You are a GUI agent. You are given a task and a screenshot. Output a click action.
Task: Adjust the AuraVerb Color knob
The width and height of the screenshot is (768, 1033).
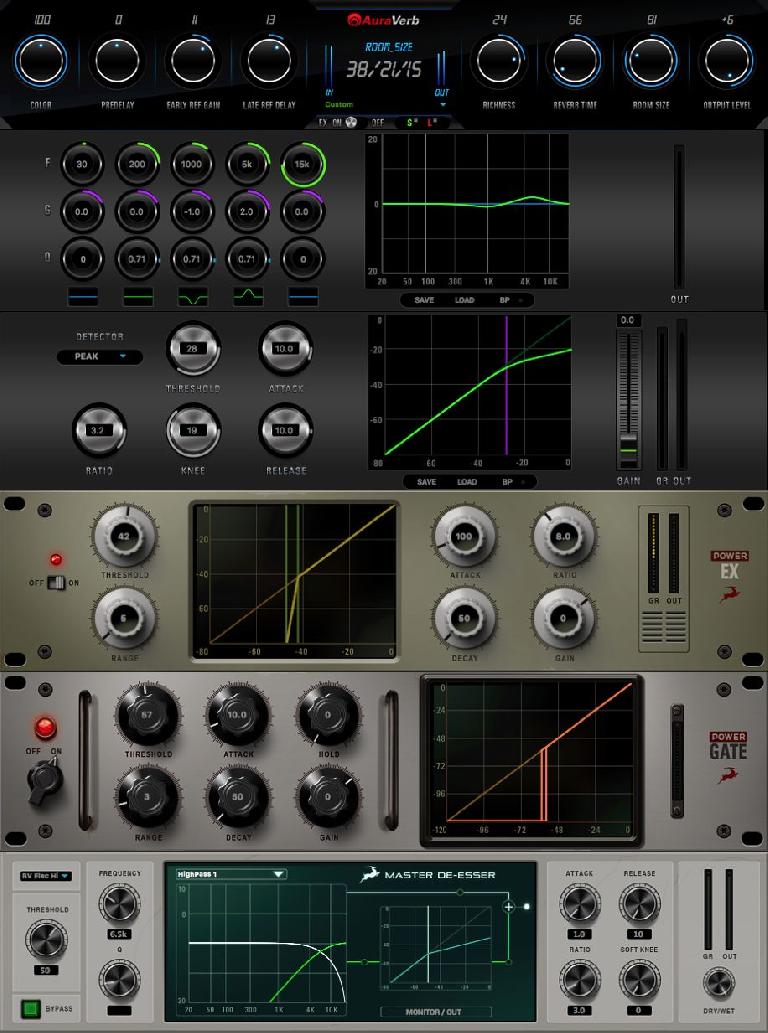pyautogui.click(x=41, y=61)
